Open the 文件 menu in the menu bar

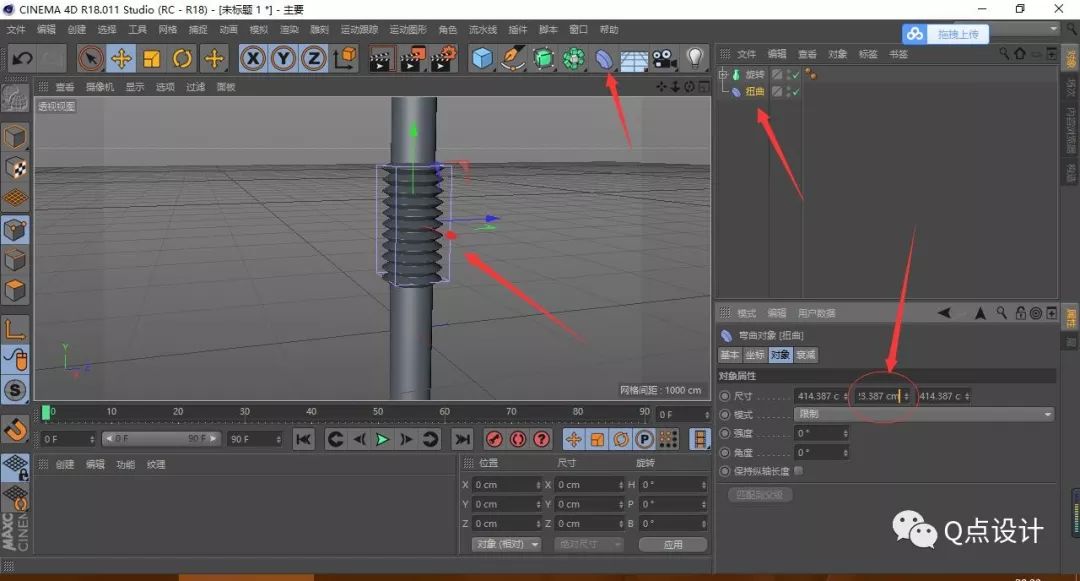(18, 28)
